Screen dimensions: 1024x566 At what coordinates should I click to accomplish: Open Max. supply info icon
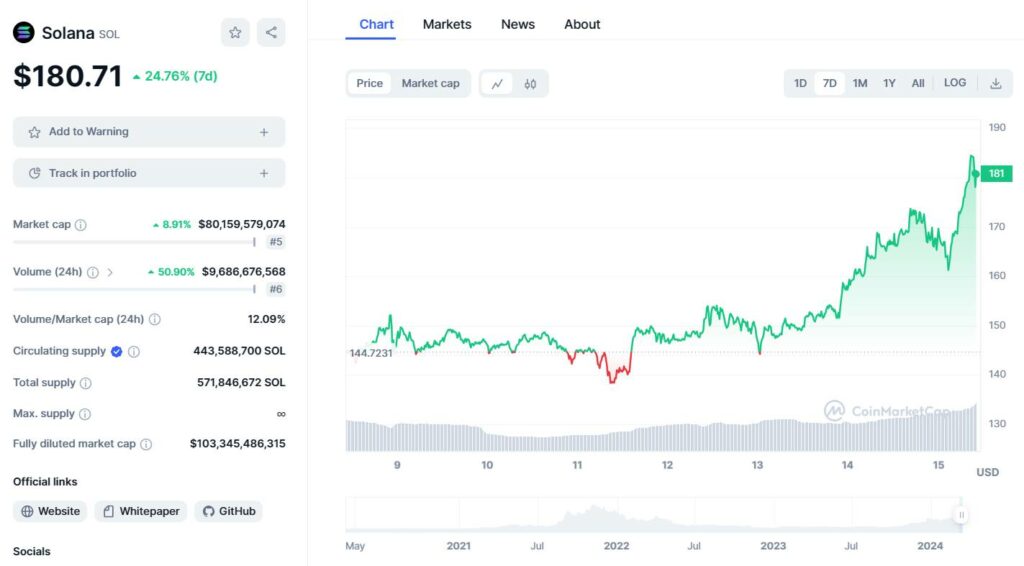click(85, 415)
